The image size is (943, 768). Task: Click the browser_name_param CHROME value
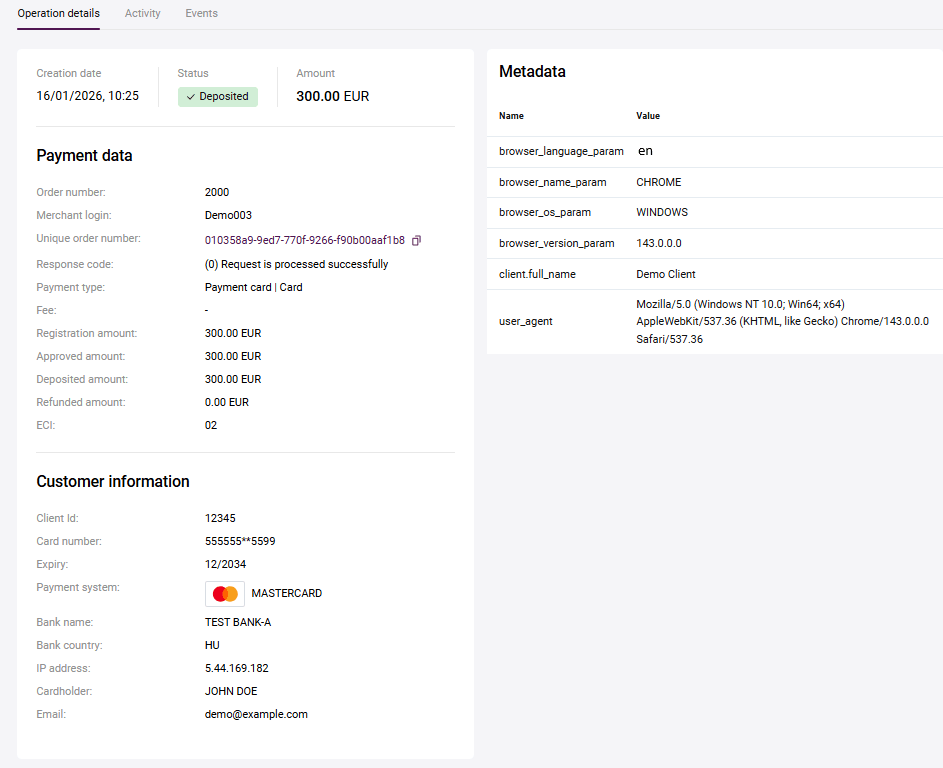point(658,183)
